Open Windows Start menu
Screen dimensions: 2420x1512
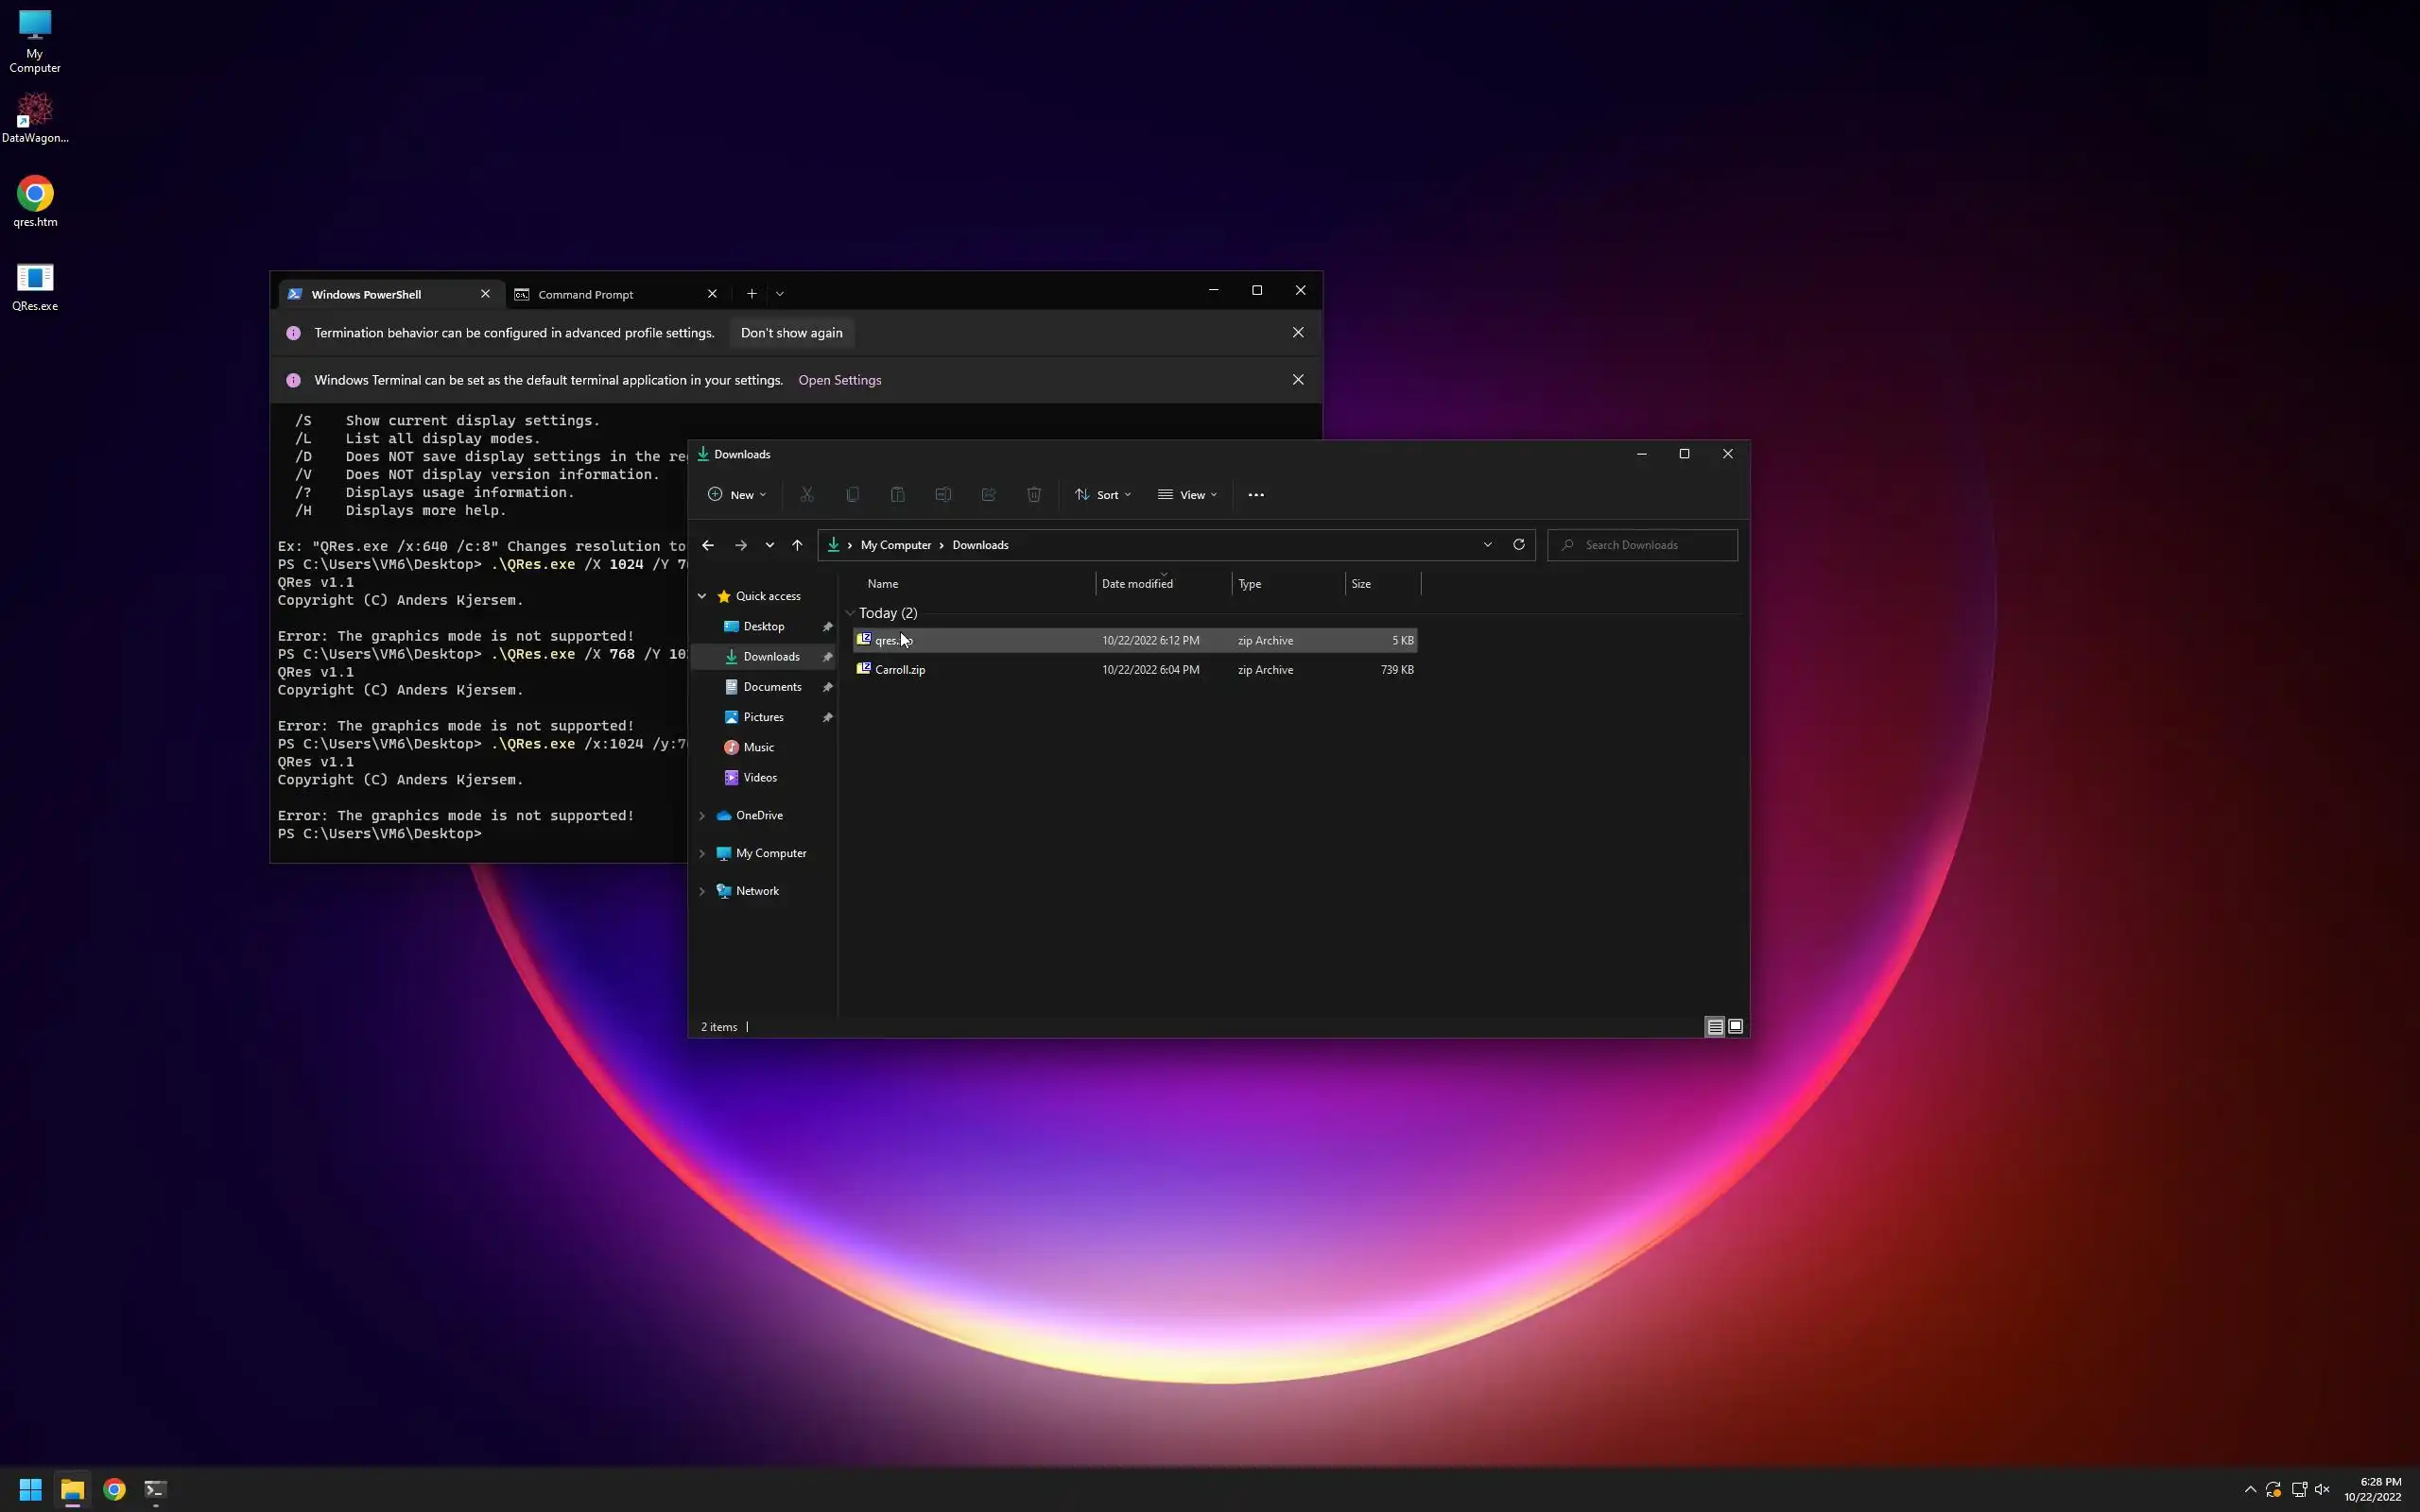30,1489
